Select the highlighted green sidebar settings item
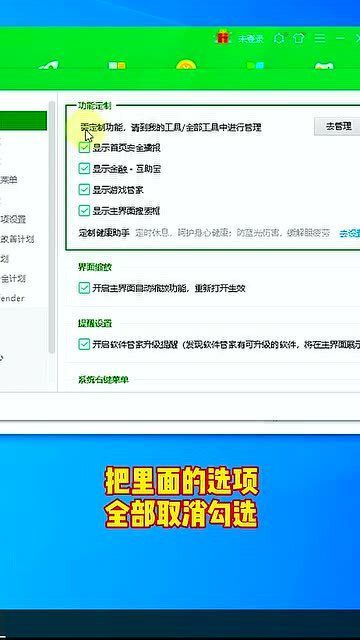 [x=23, y=121]
